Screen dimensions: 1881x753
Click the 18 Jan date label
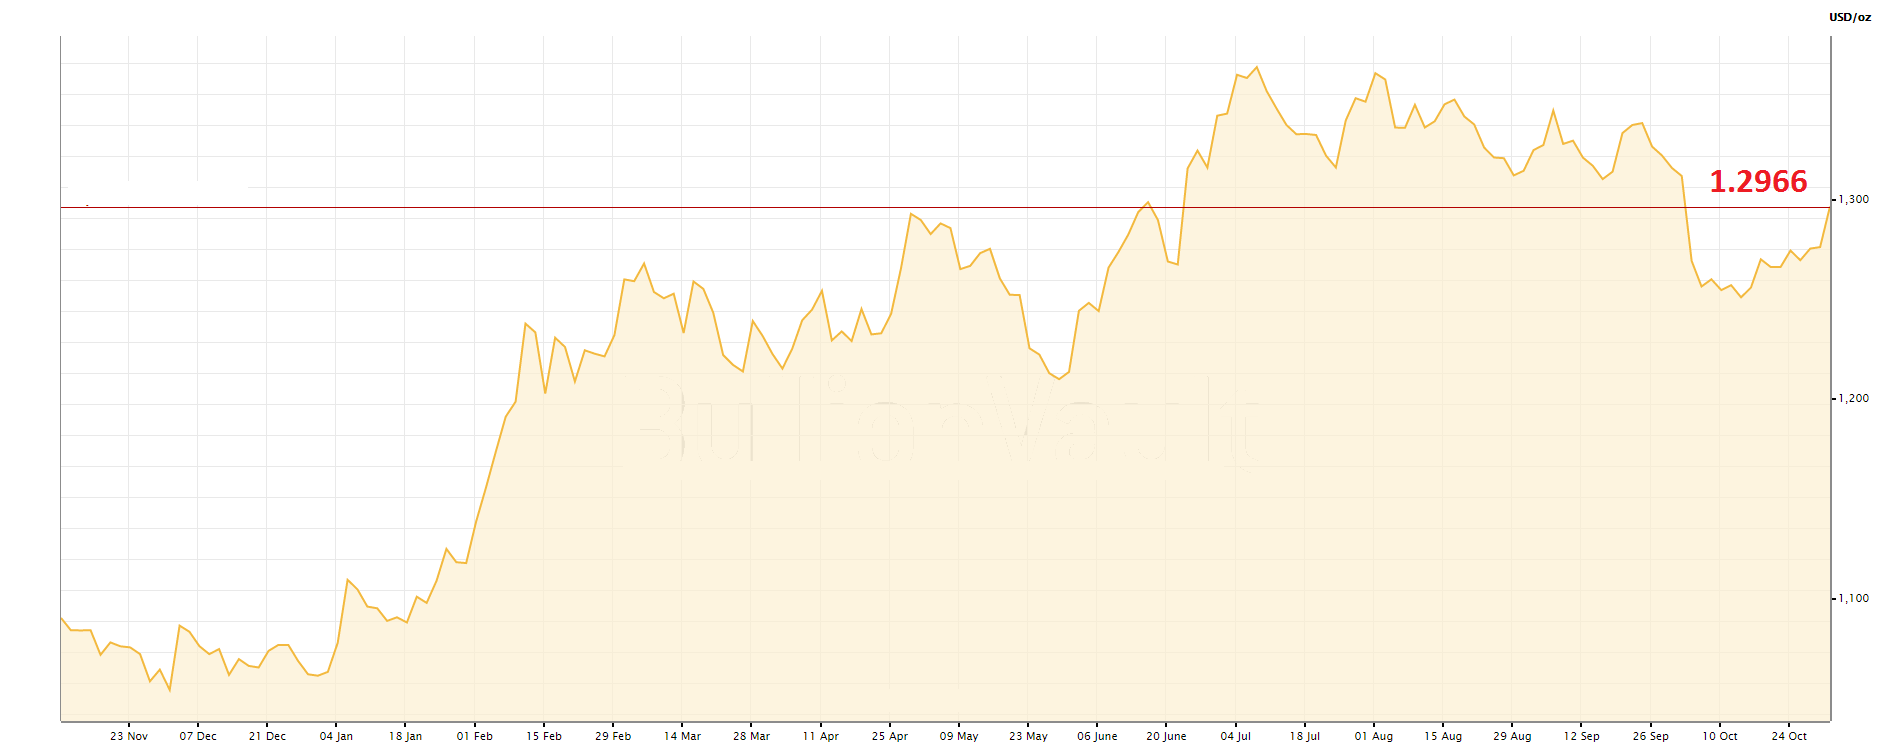coord(405,736)
